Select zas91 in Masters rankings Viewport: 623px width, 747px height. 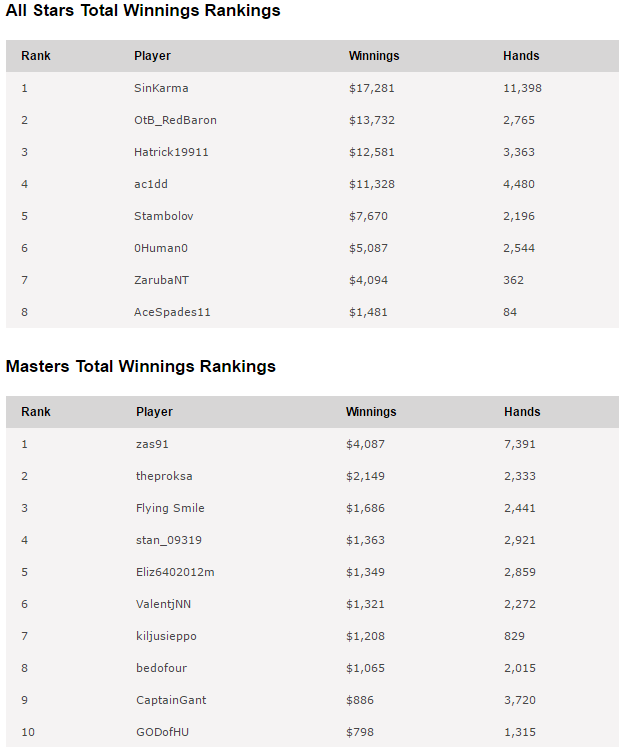pos(152,444)
